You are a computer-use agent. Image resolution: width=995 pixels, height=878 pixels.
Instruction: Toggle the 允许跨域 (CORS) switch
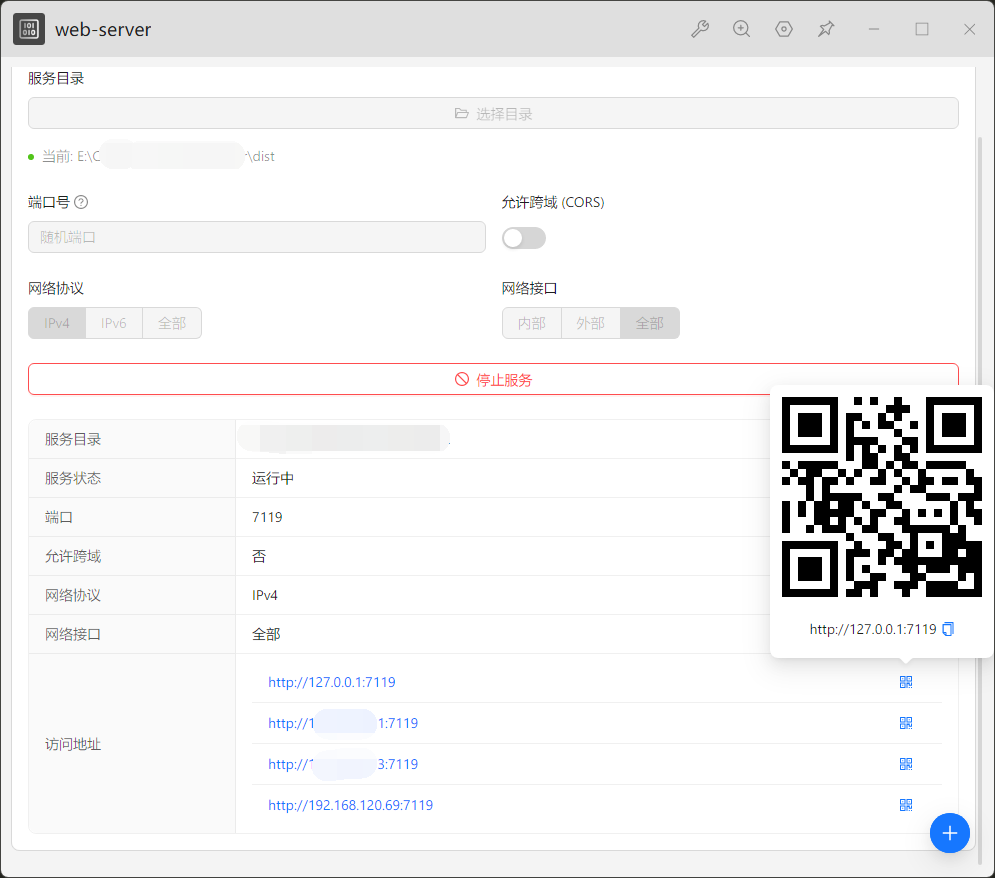pyautogui.click(x=524, y=238)
